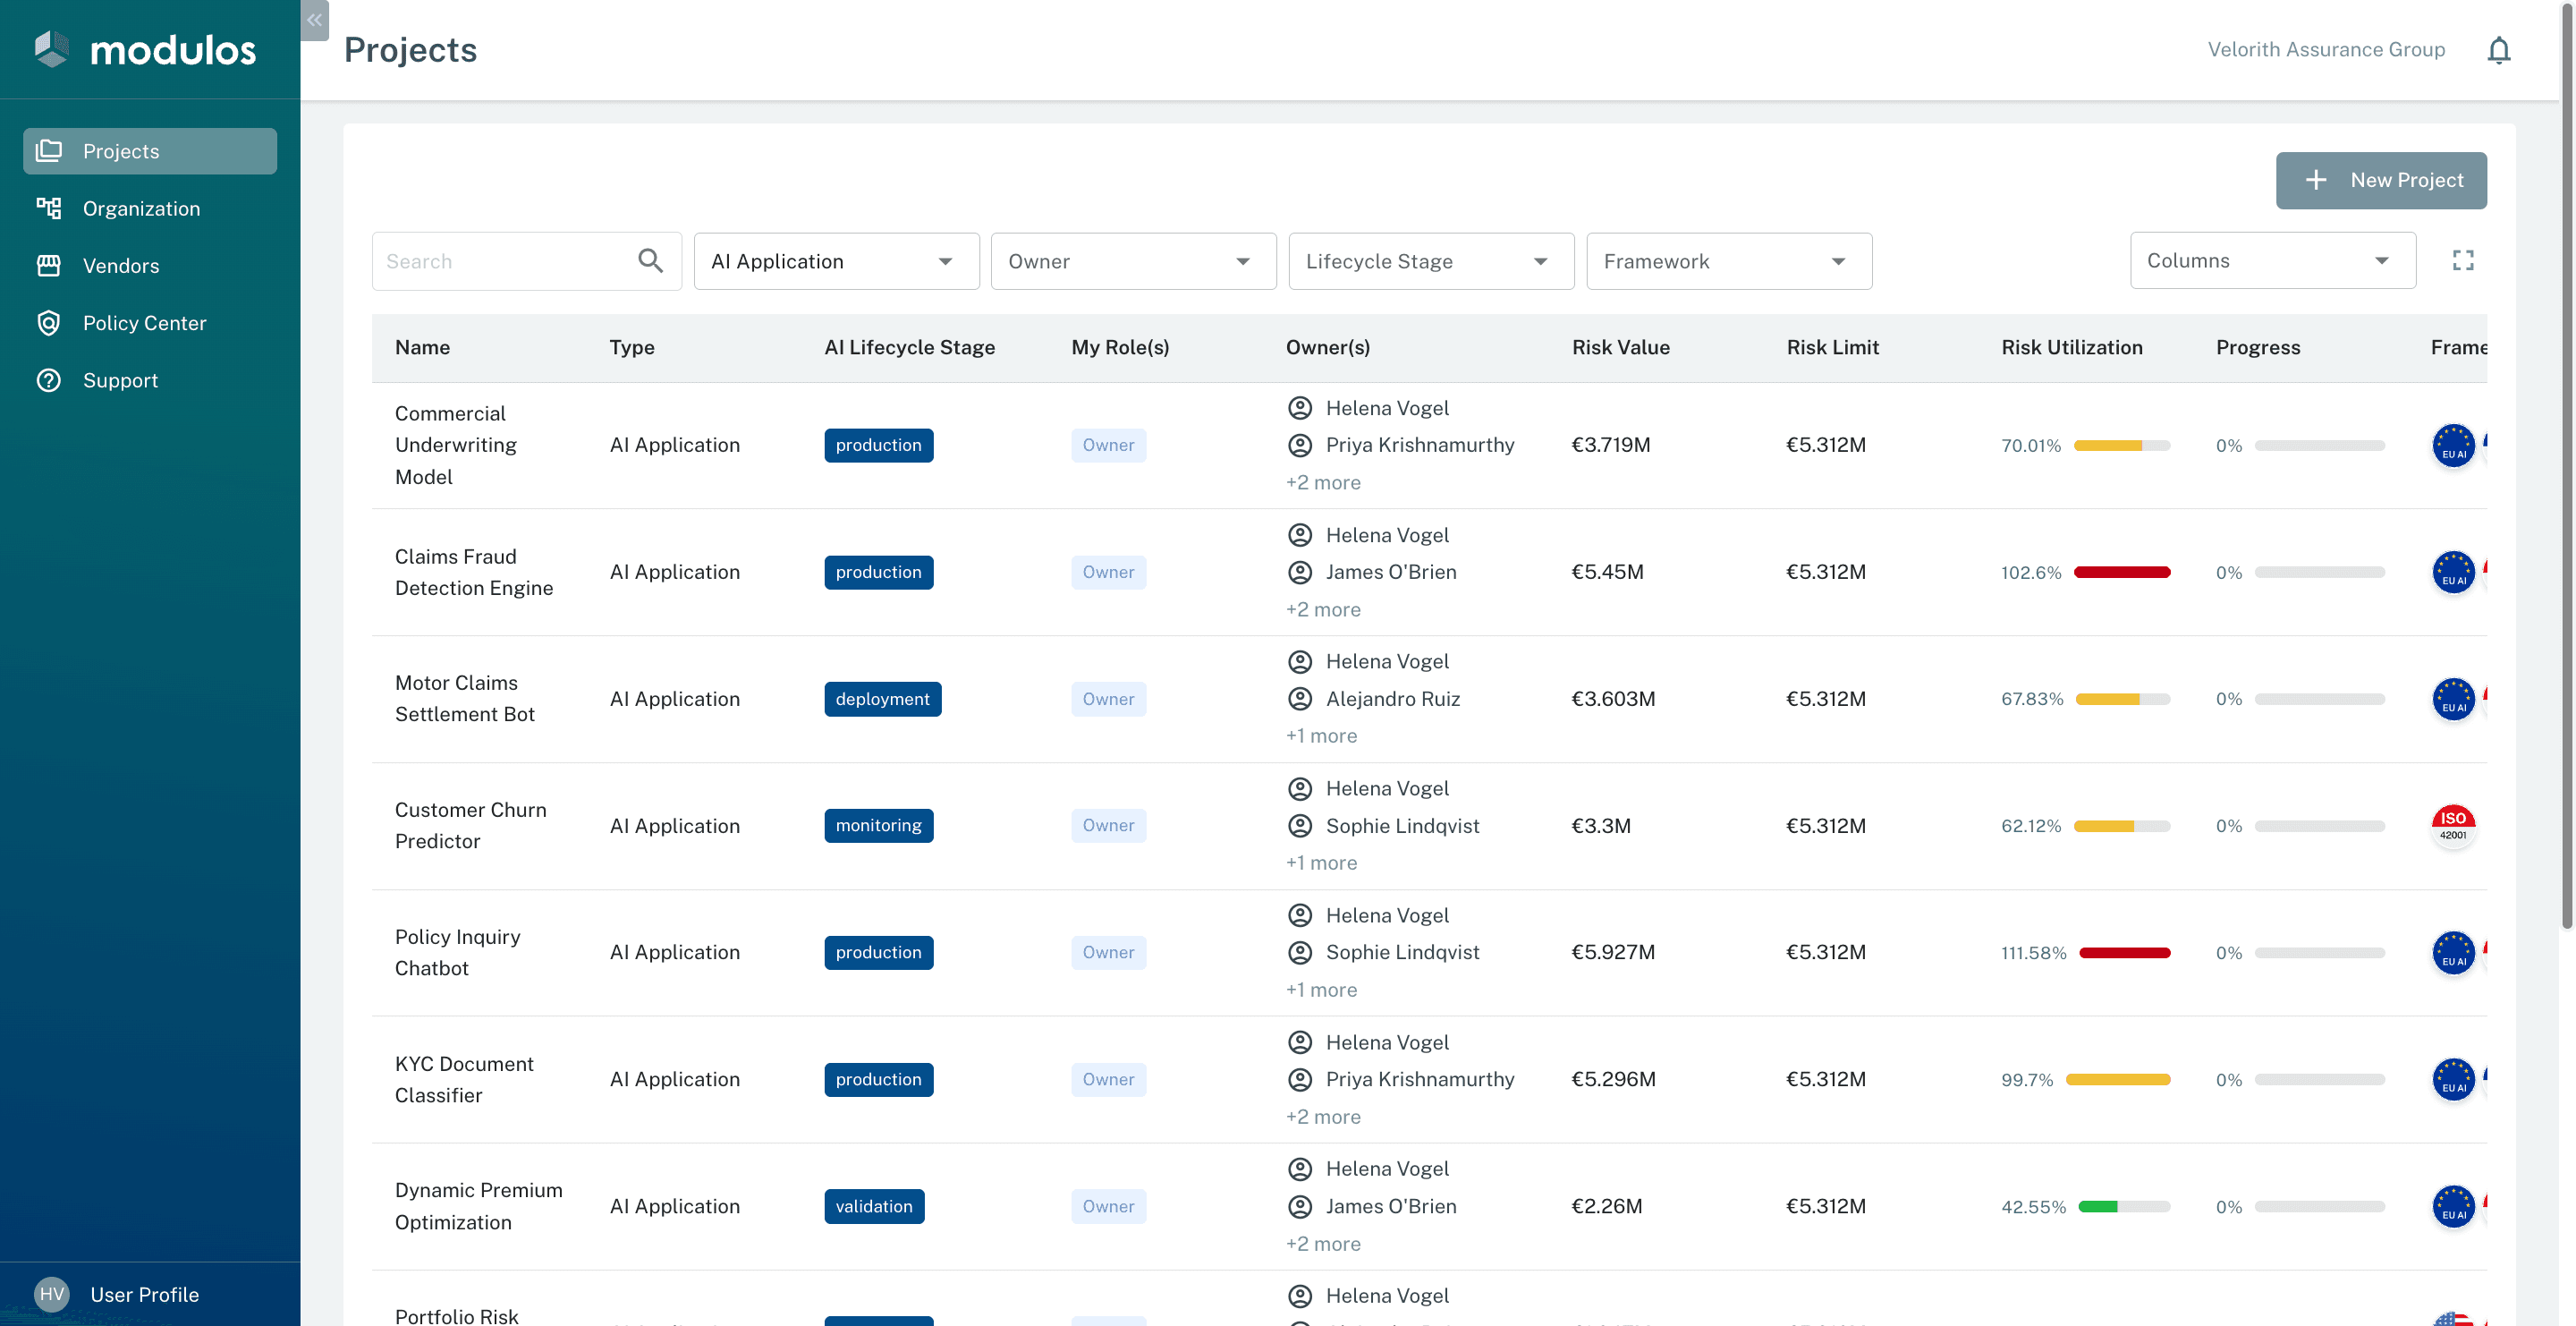Screen dimensions: 2576x1326
Task: Click the Risk Value column header
Action: (1620, 347)
